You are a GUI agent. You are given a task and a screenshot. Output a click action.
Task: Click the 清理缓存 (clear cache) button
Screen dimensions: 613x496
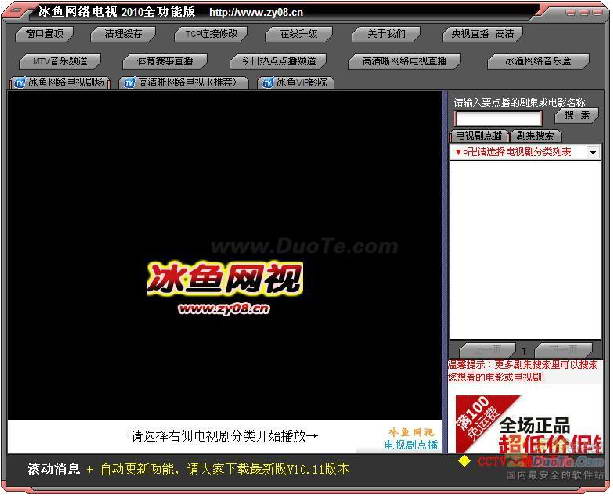123,34
